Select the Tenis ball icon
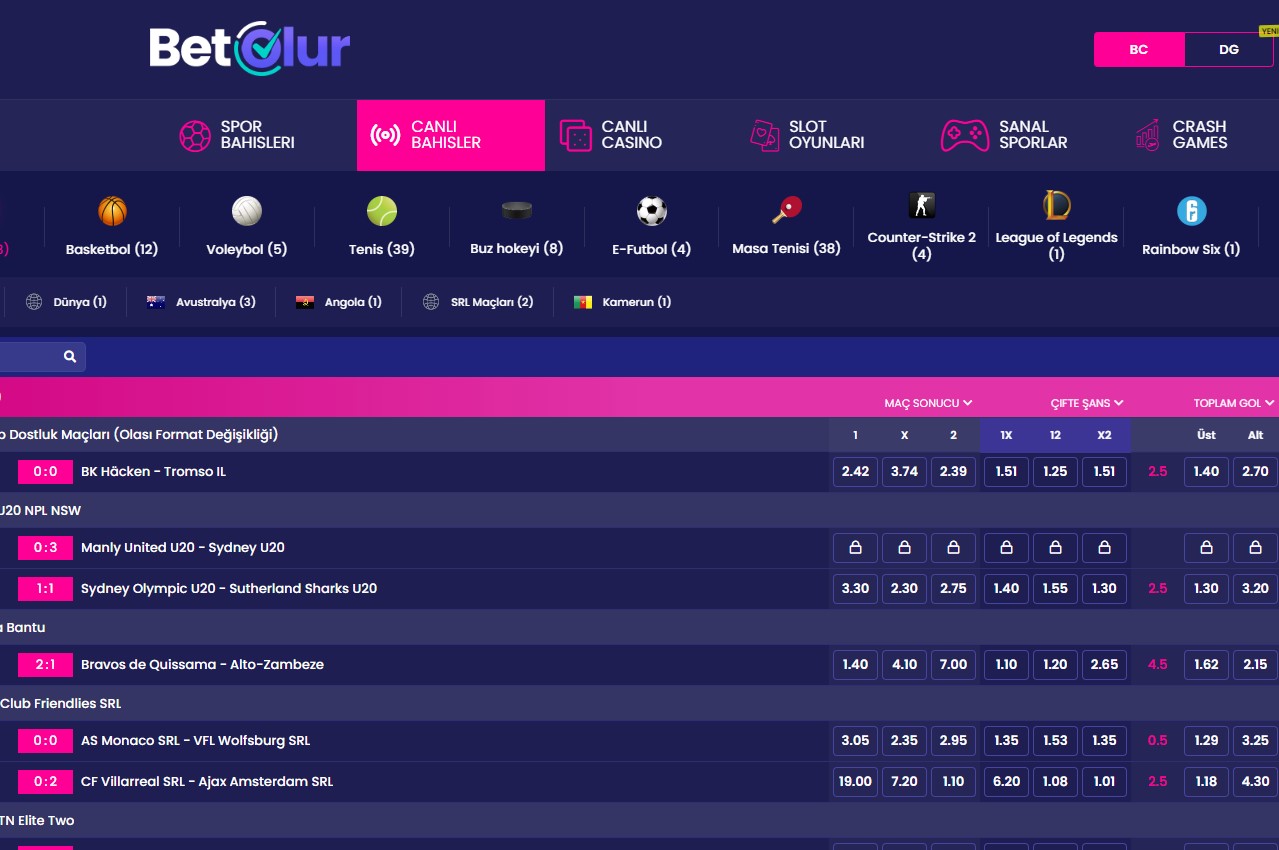 [x=382, y=211]
